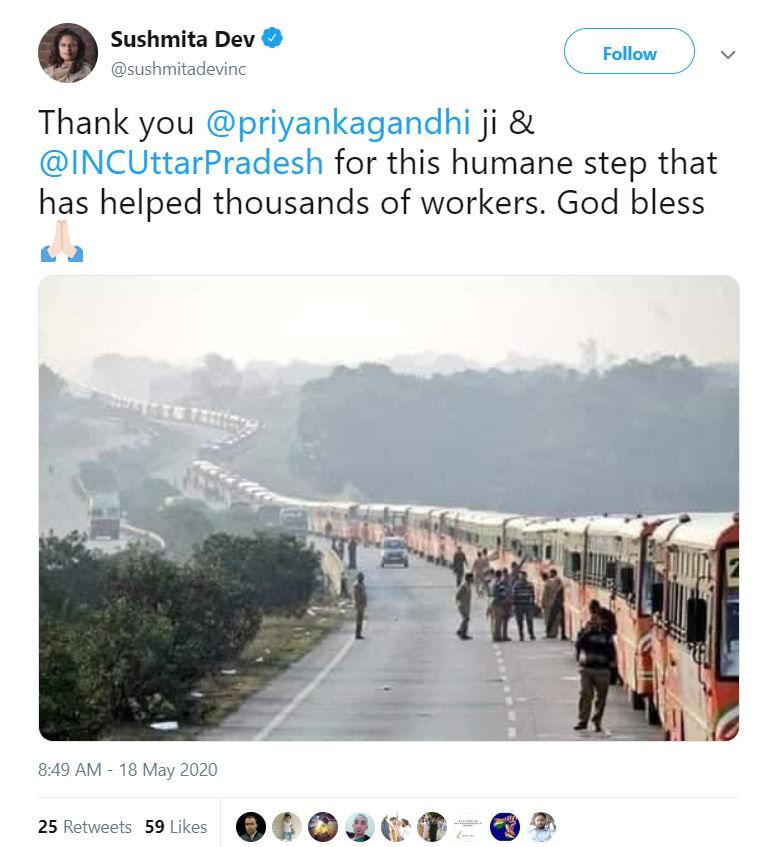Viewport: 768px width, 847px height.
Task: Click the folded hands emoji
Action: point(61,241)
